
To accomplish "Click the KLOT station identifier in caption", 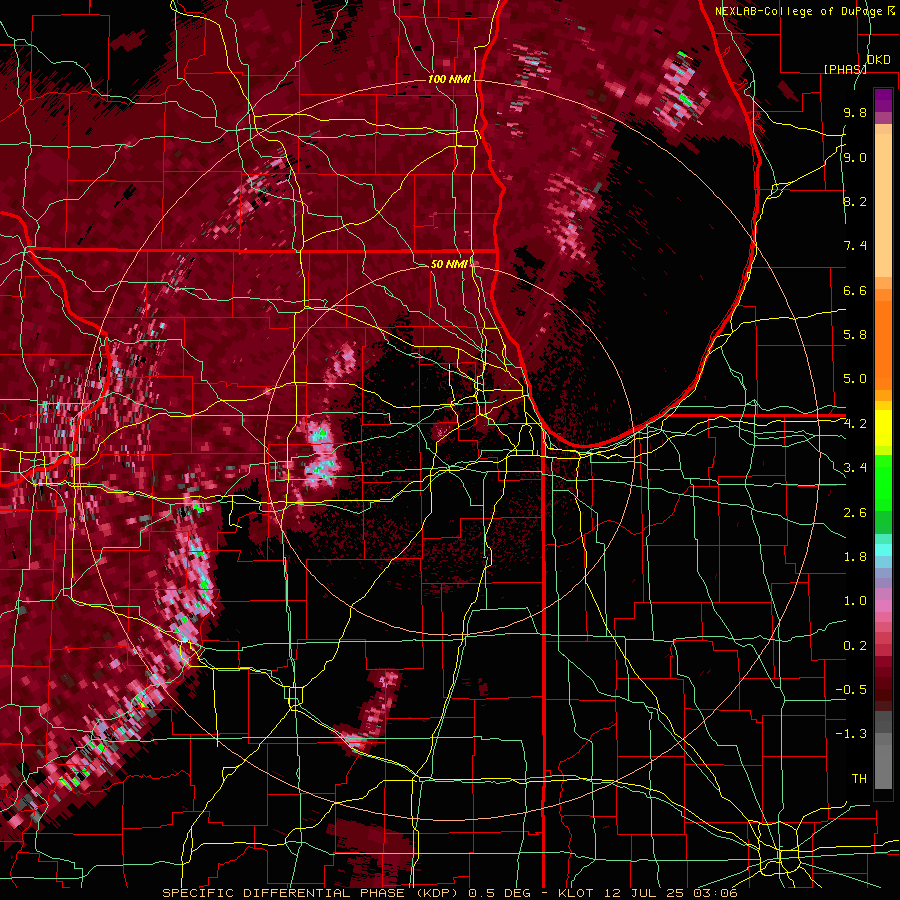I will pos(577,893).
